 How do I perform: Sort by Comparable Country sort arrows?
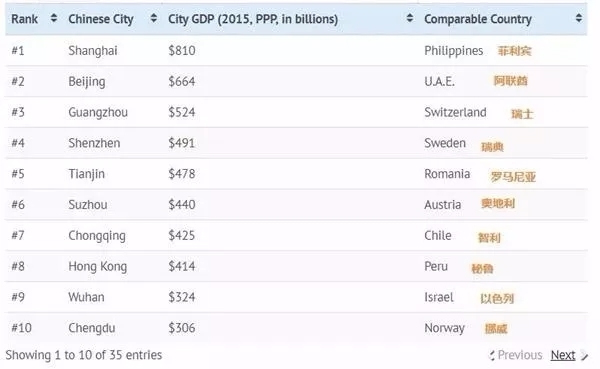[579, 18]
